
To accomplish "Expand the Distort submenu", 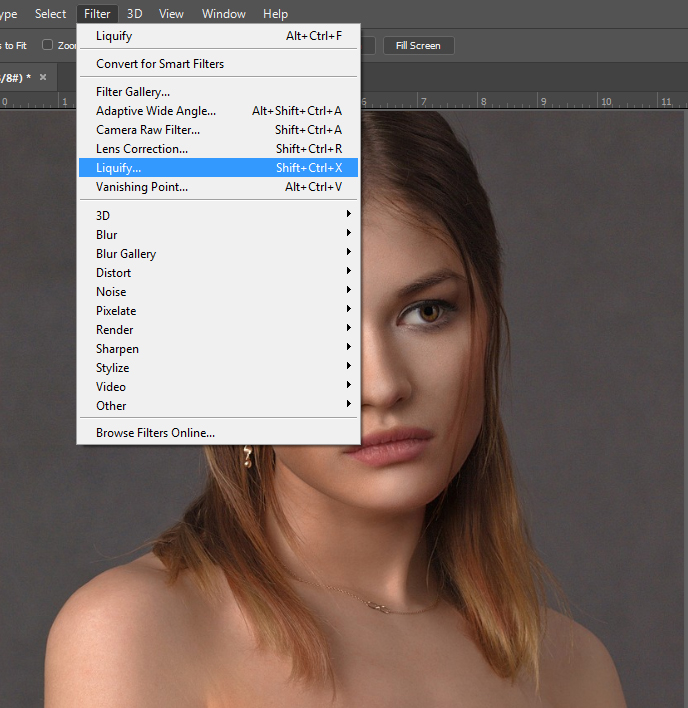I will coord(113,273).
